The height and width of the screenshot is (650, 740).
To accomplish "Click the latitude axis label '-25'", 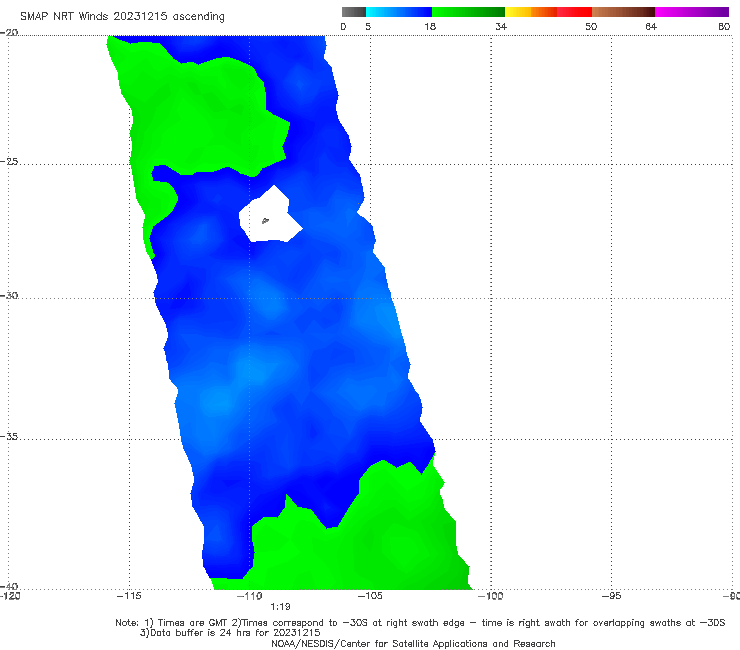I will pos(9,161).
